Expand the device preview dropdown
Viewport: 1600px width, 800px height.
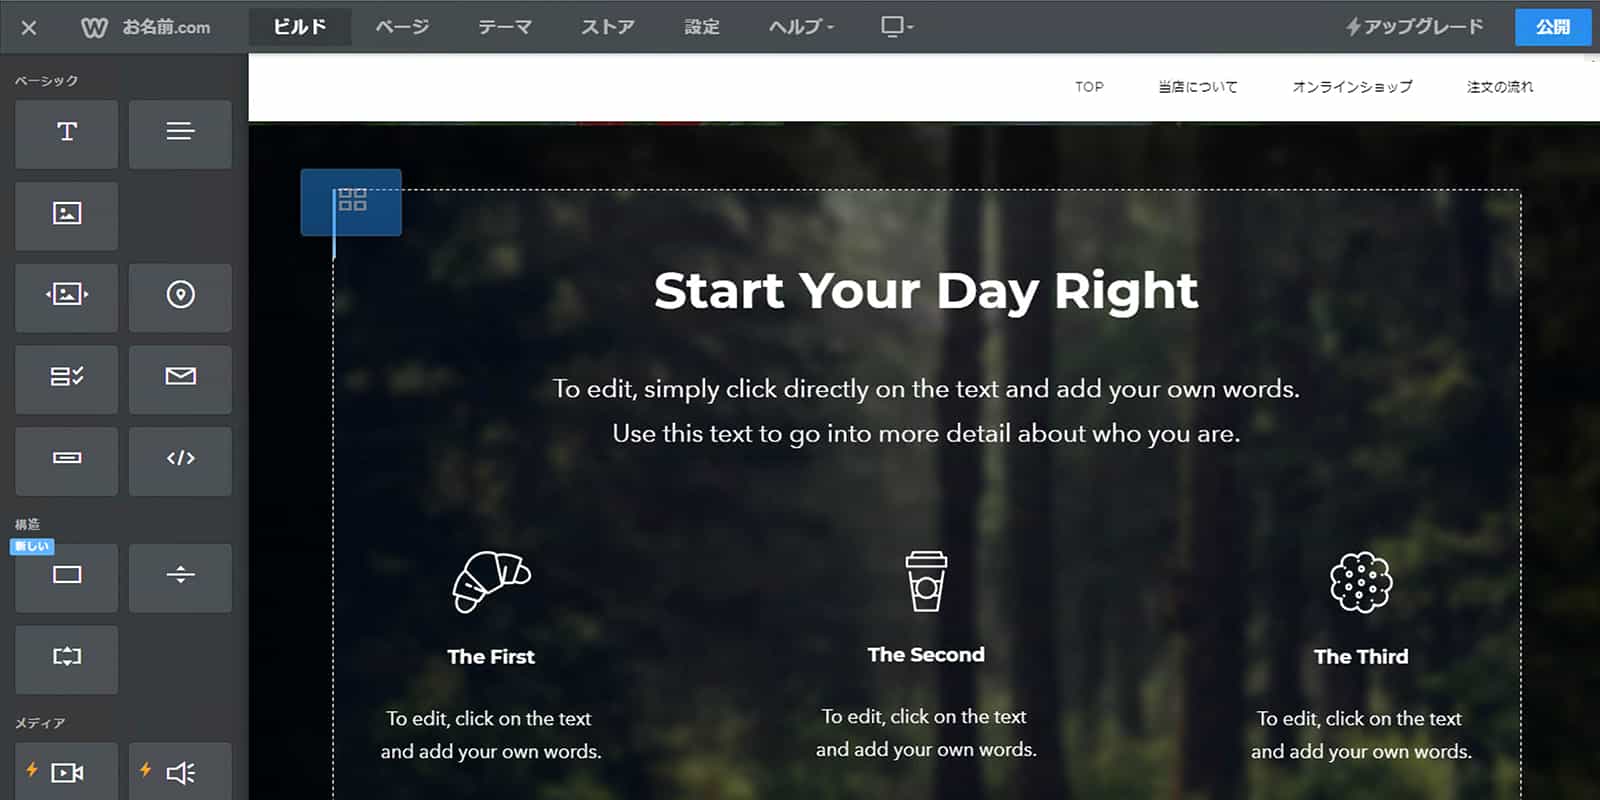(897, 26)
